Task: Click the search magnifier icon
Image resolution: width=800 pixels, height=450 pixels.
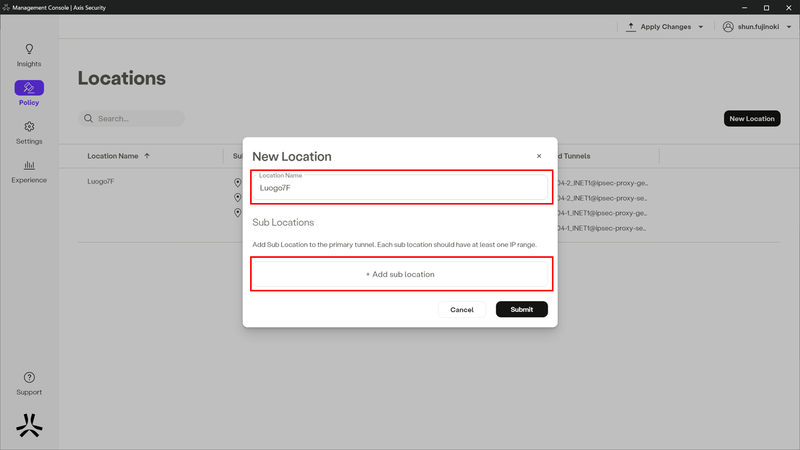Action: click(x=88, y=118)
